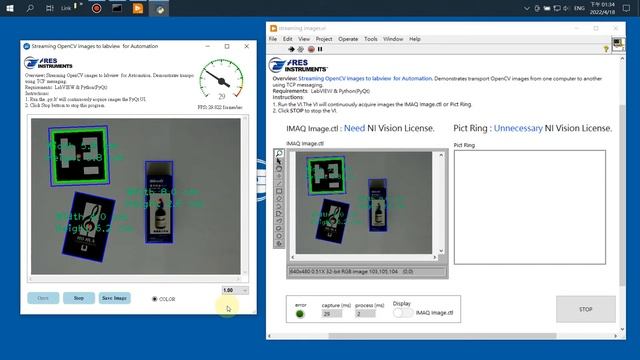The width and height of the screenshot is (640, 360).
Task: Click LabVIEW window vertical scrollbar thumb
Action: (622, 195)
